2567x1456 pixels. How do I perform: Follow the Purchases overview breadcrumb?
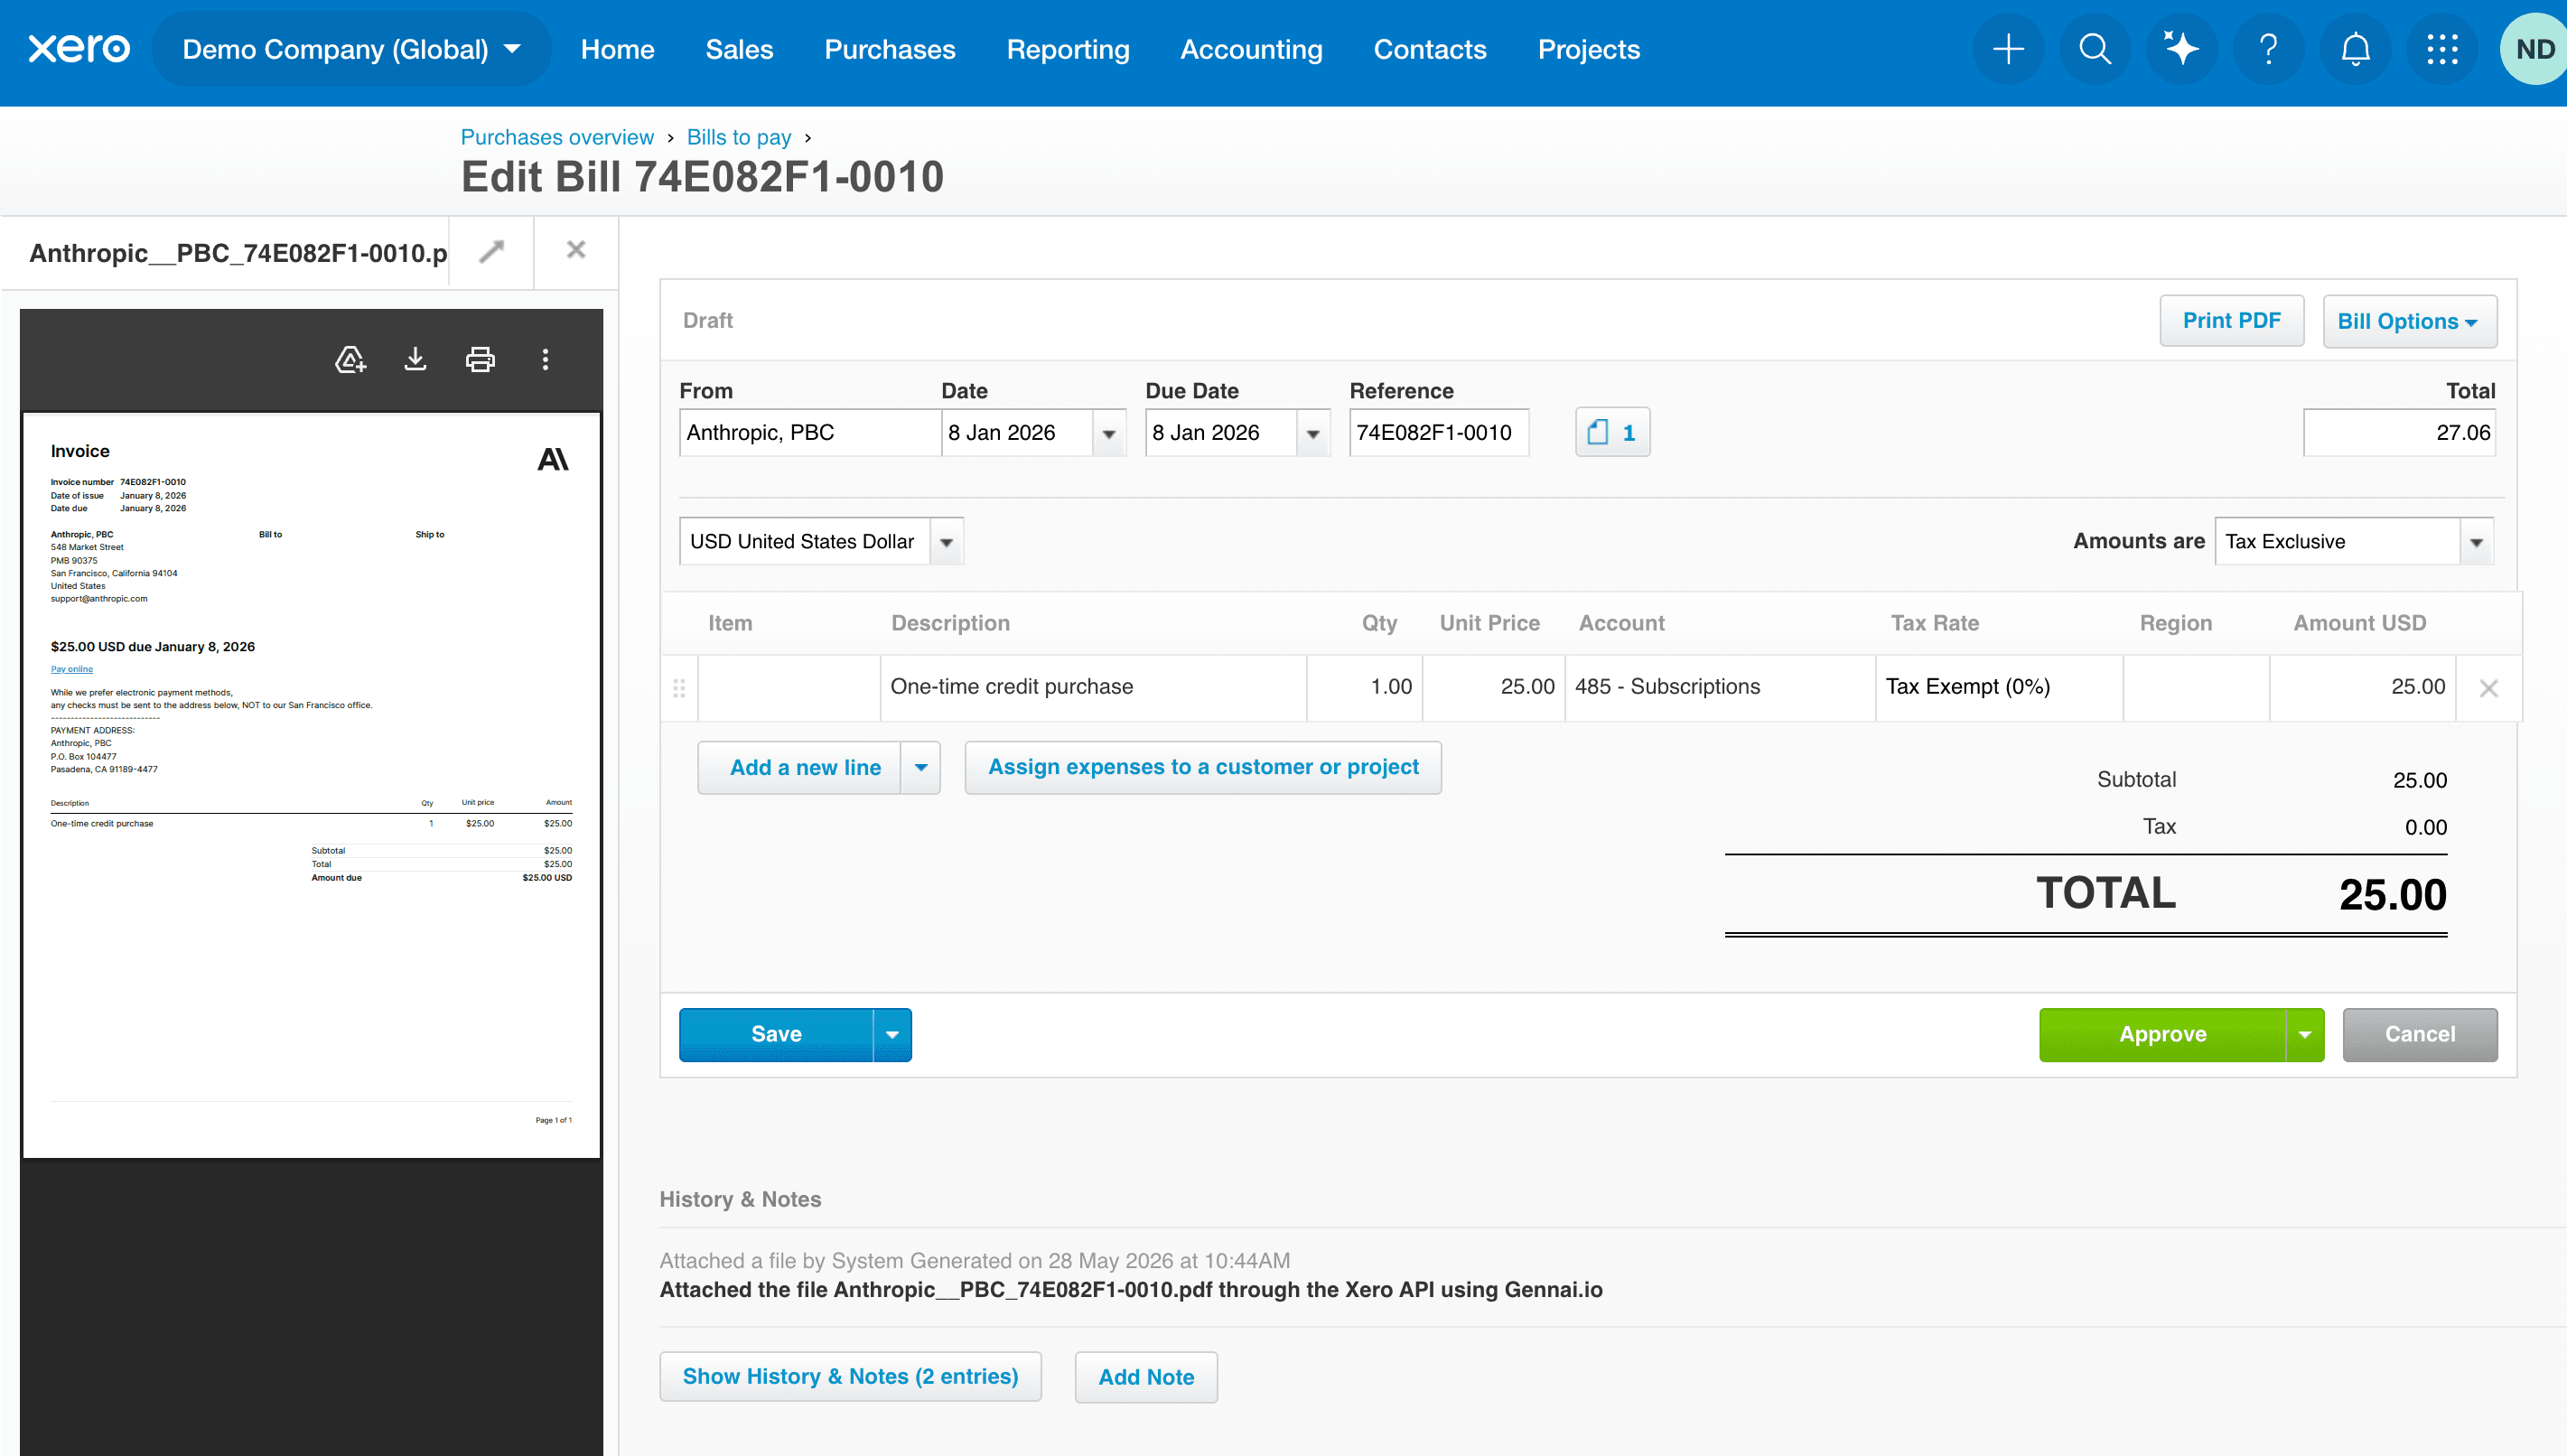pyautogui.click(x=557, y=137)
